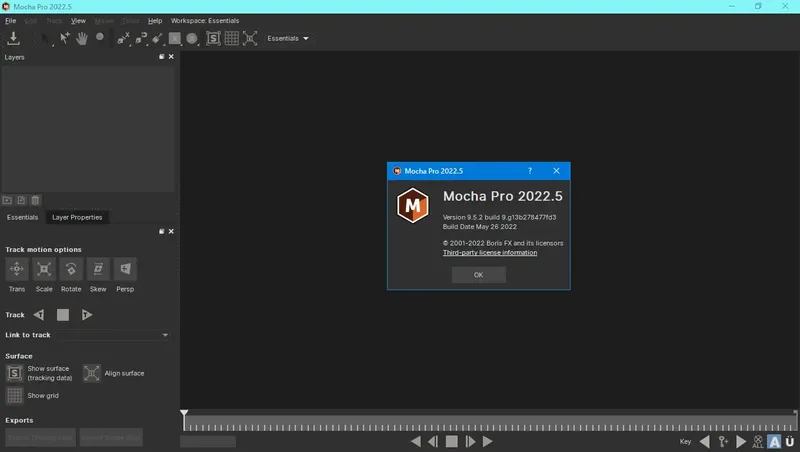Toggle Show grid in Surface section
Image resolution: width=800 pixels, height=452 pixels.
pyautogui.click(x=15, y=395)
